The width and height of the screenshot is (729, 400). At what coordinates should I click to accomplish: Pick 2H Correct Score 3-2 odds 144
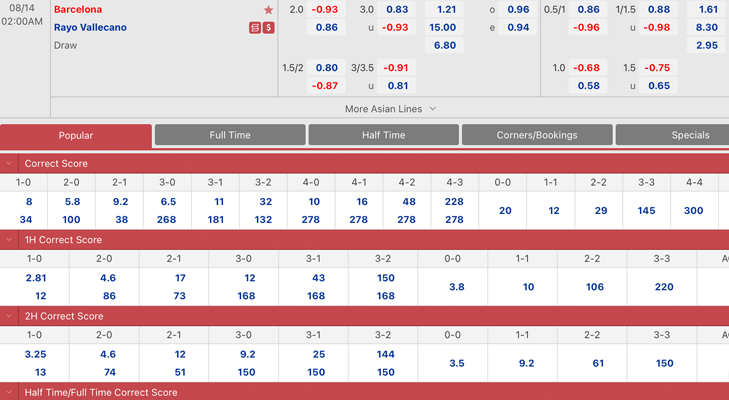pyautogui.click(x=385, y=354)
